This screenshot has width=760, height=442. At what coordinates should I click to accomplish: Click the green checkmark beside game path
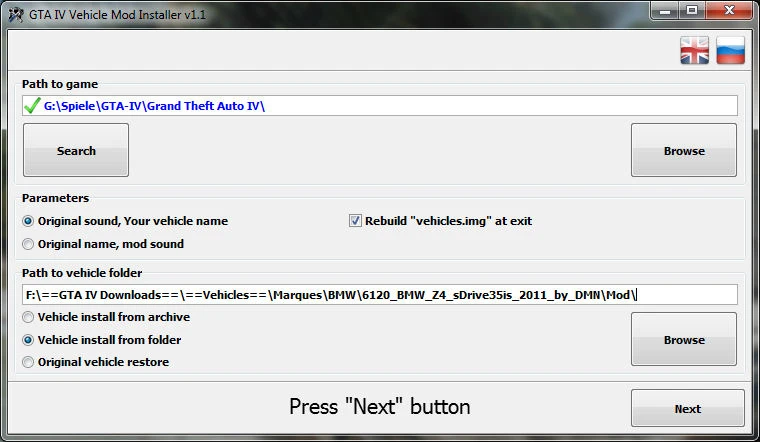[32, 105]
